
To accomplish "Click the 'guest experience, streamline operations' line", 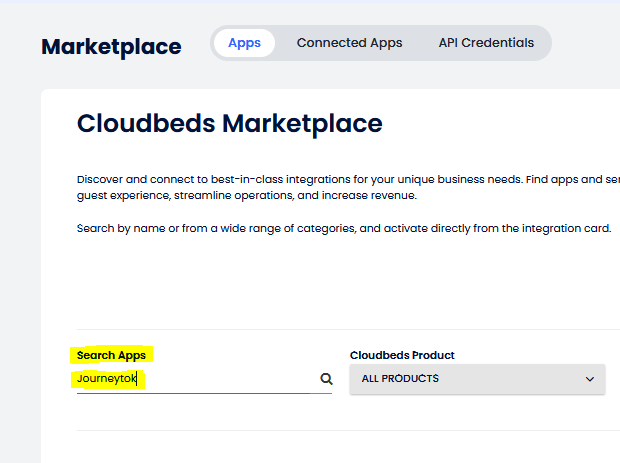I will [246, 196].
